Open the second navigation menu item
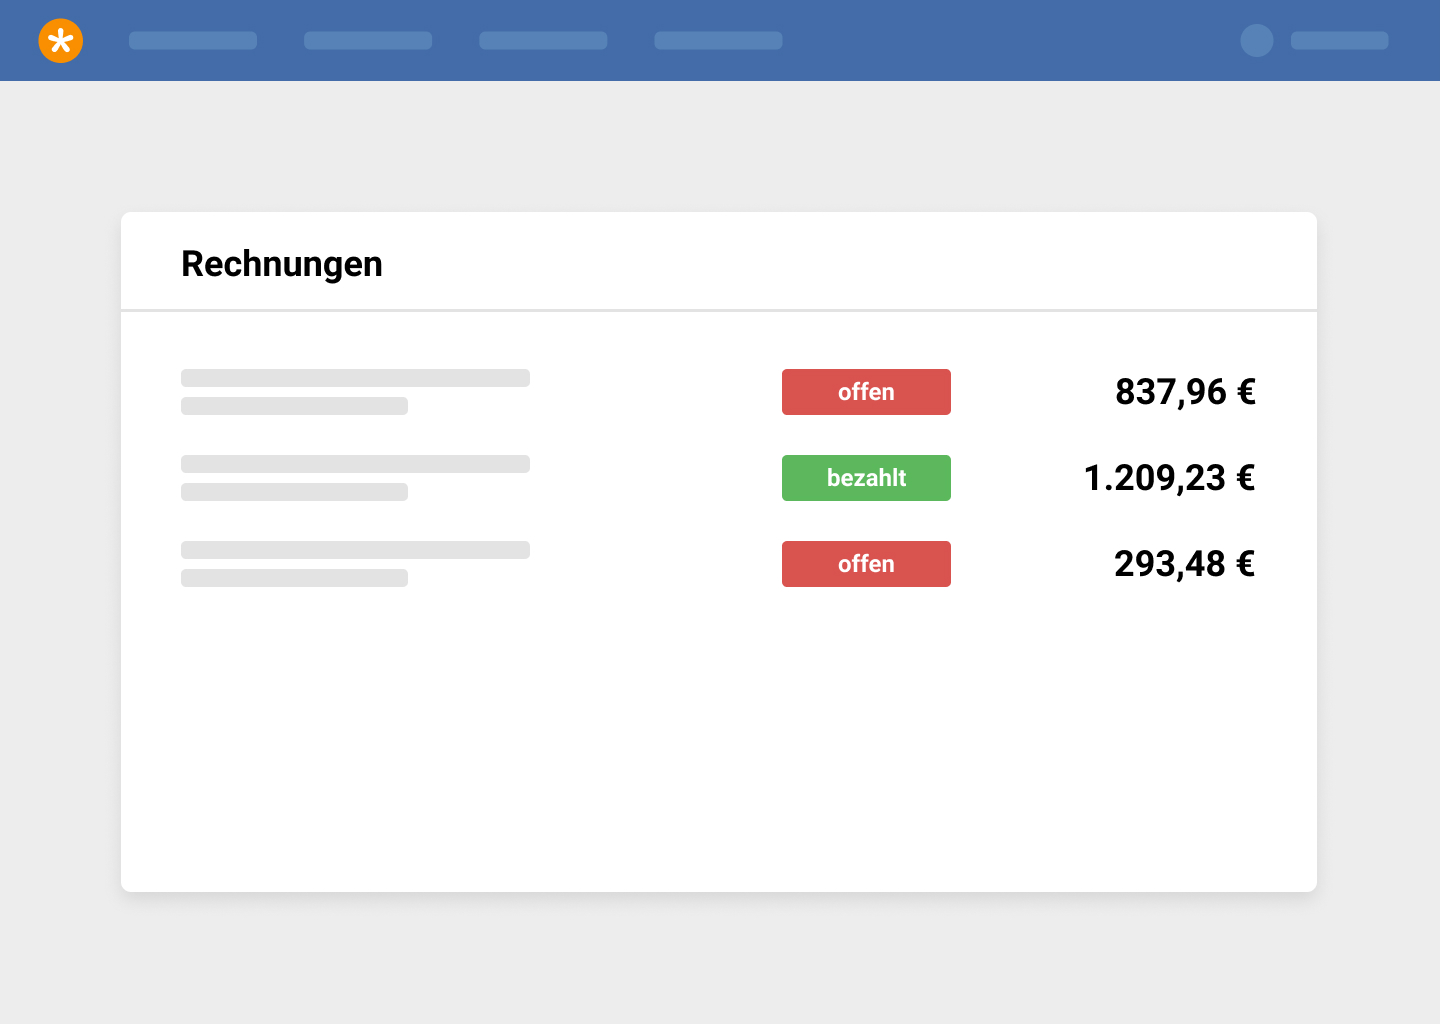 point(368,41)
